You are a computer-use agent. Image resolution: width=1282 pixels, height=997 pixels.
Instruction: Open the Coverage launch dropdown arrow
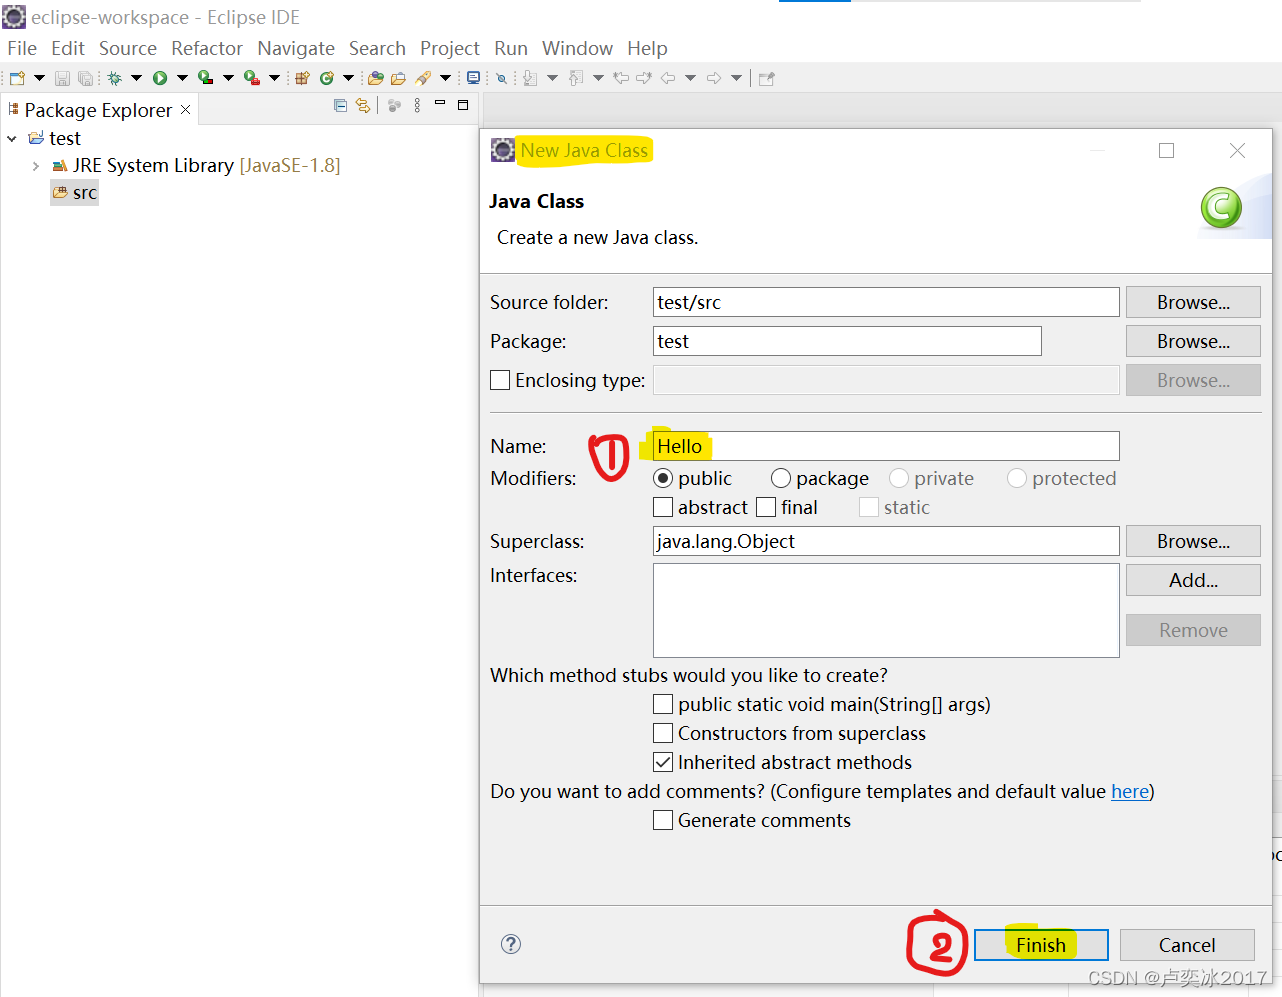228,78
